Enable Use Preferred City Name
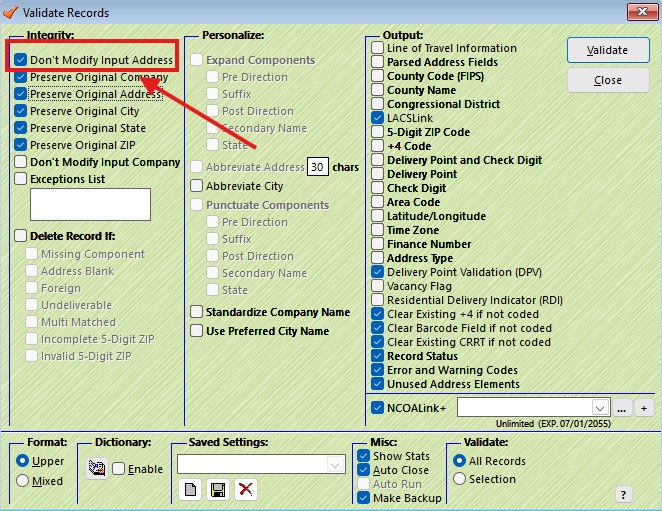The height and width of the screenshot is (511, 662). (196, 331)
